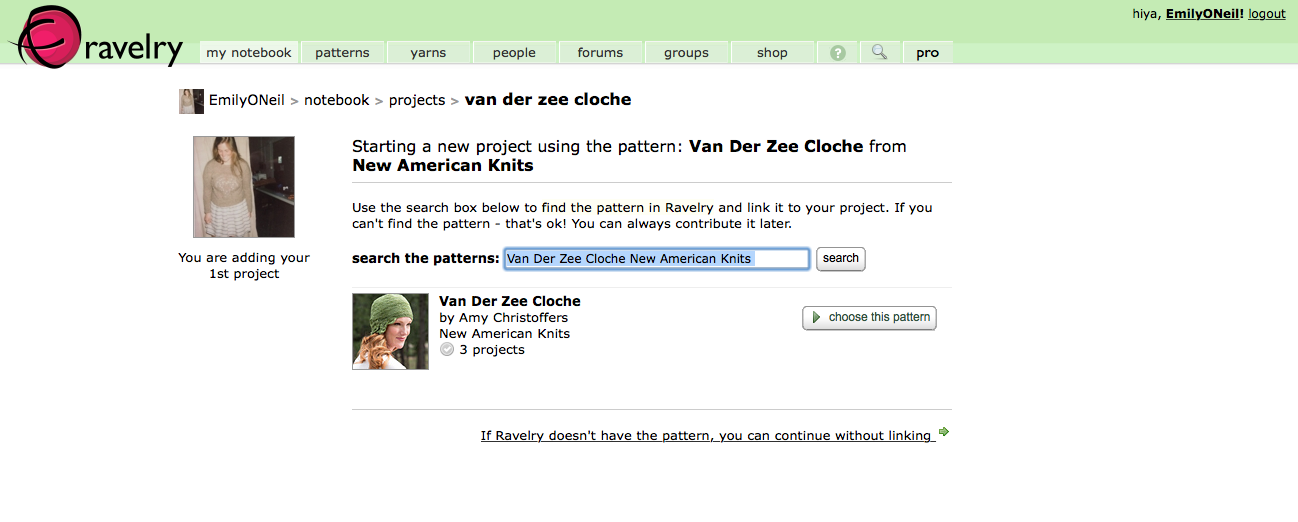Open the my notebook tab
Screen dimensions: 1298x522
coord(249,53)
